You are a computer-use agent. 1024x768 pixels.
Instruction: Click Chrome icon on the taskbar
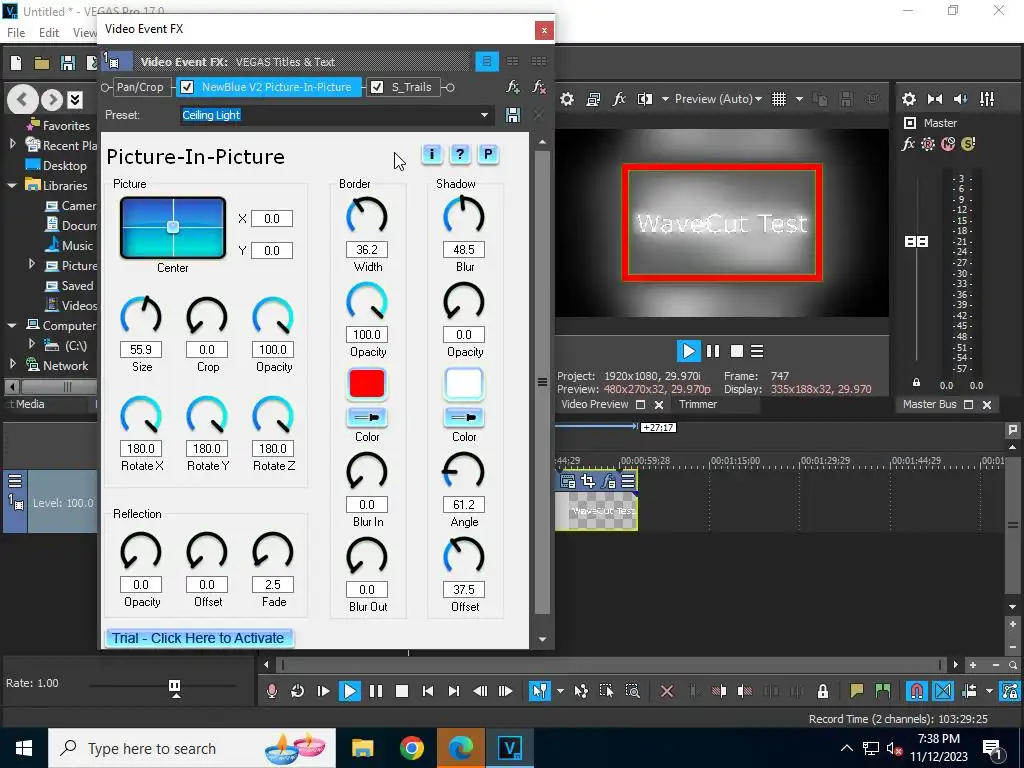click(x=411, y=748)
